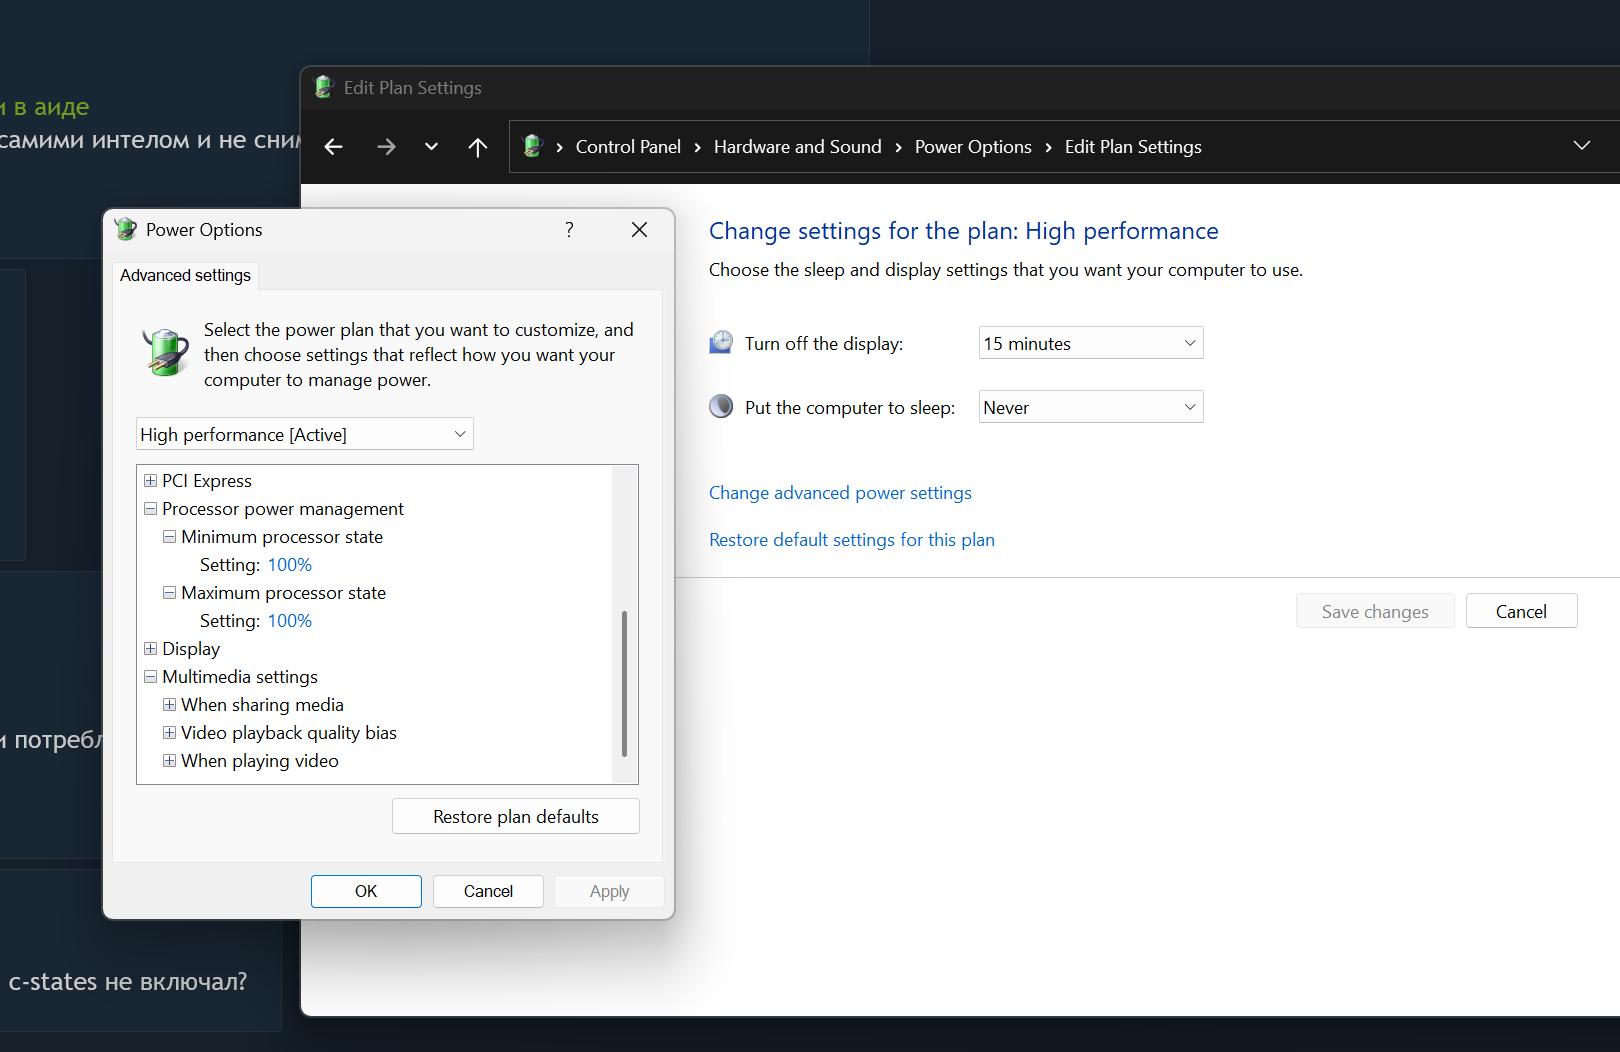The width and height of the screenshot is (1620, 1052).
Task: Expand the PCI Express tree node
Action: pos(150,481)
